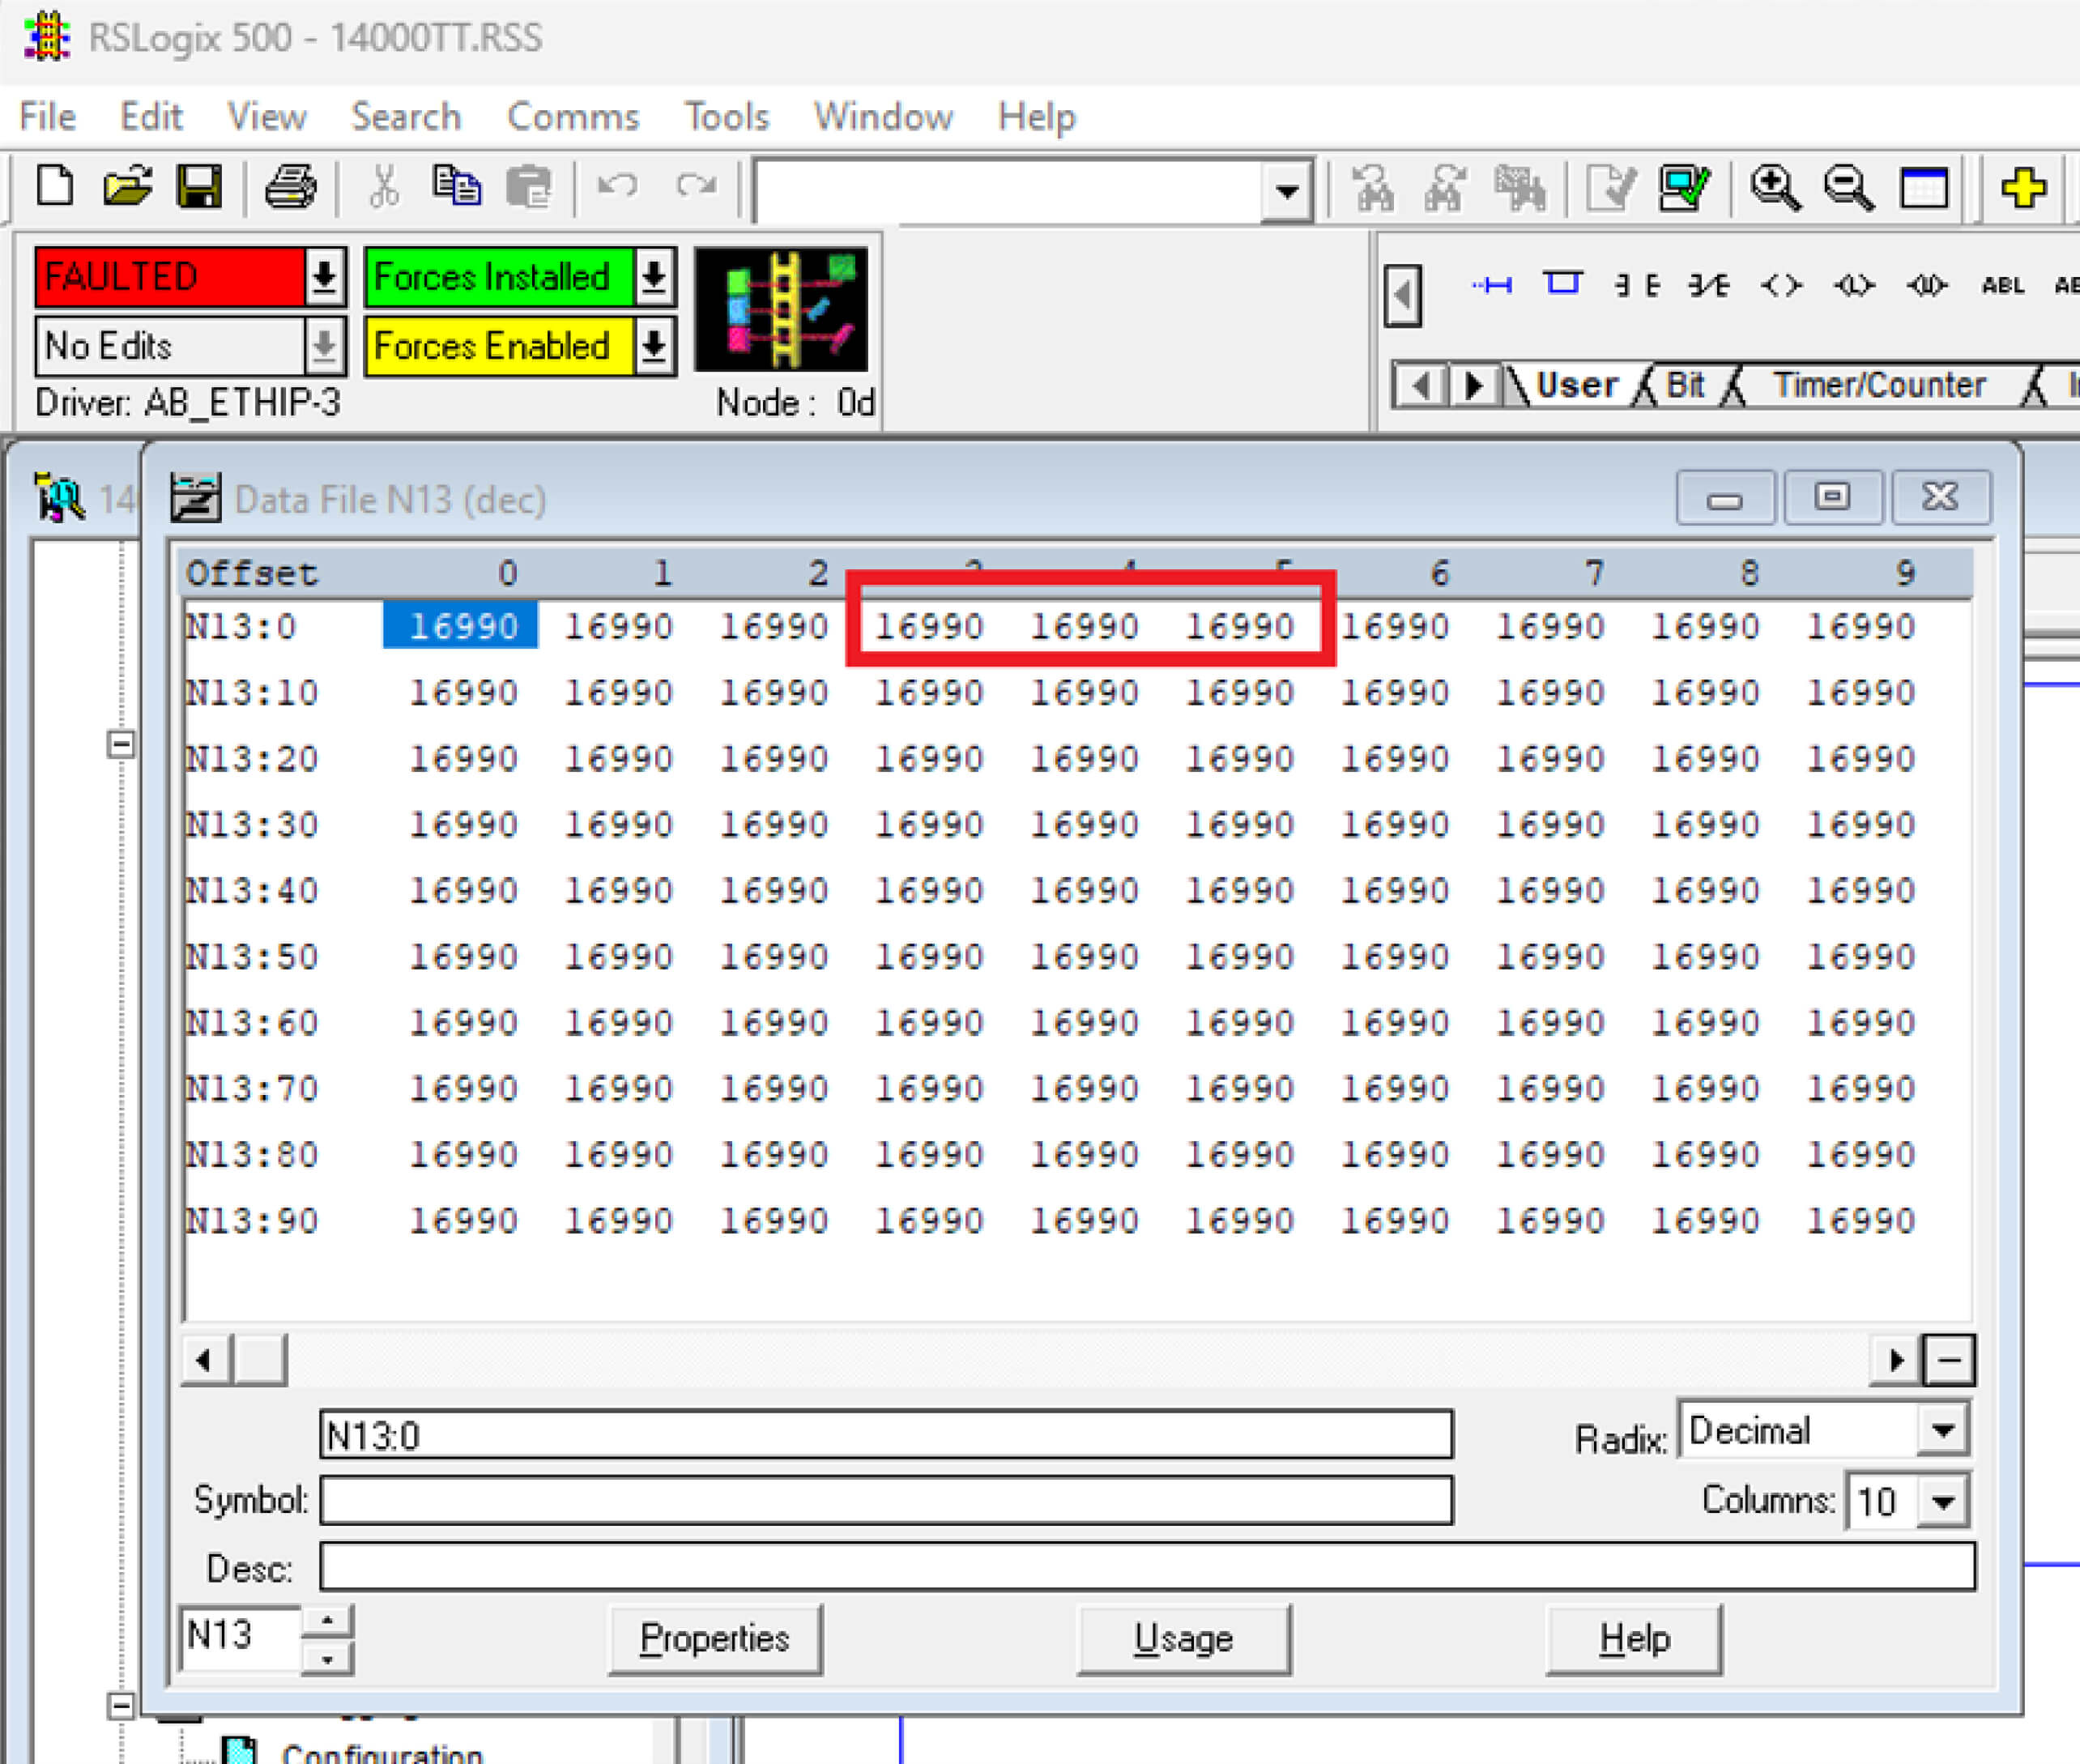Open the FAULTED processor status dropdown
The image size is (2080, 1764).
click(x=322, y=277)
